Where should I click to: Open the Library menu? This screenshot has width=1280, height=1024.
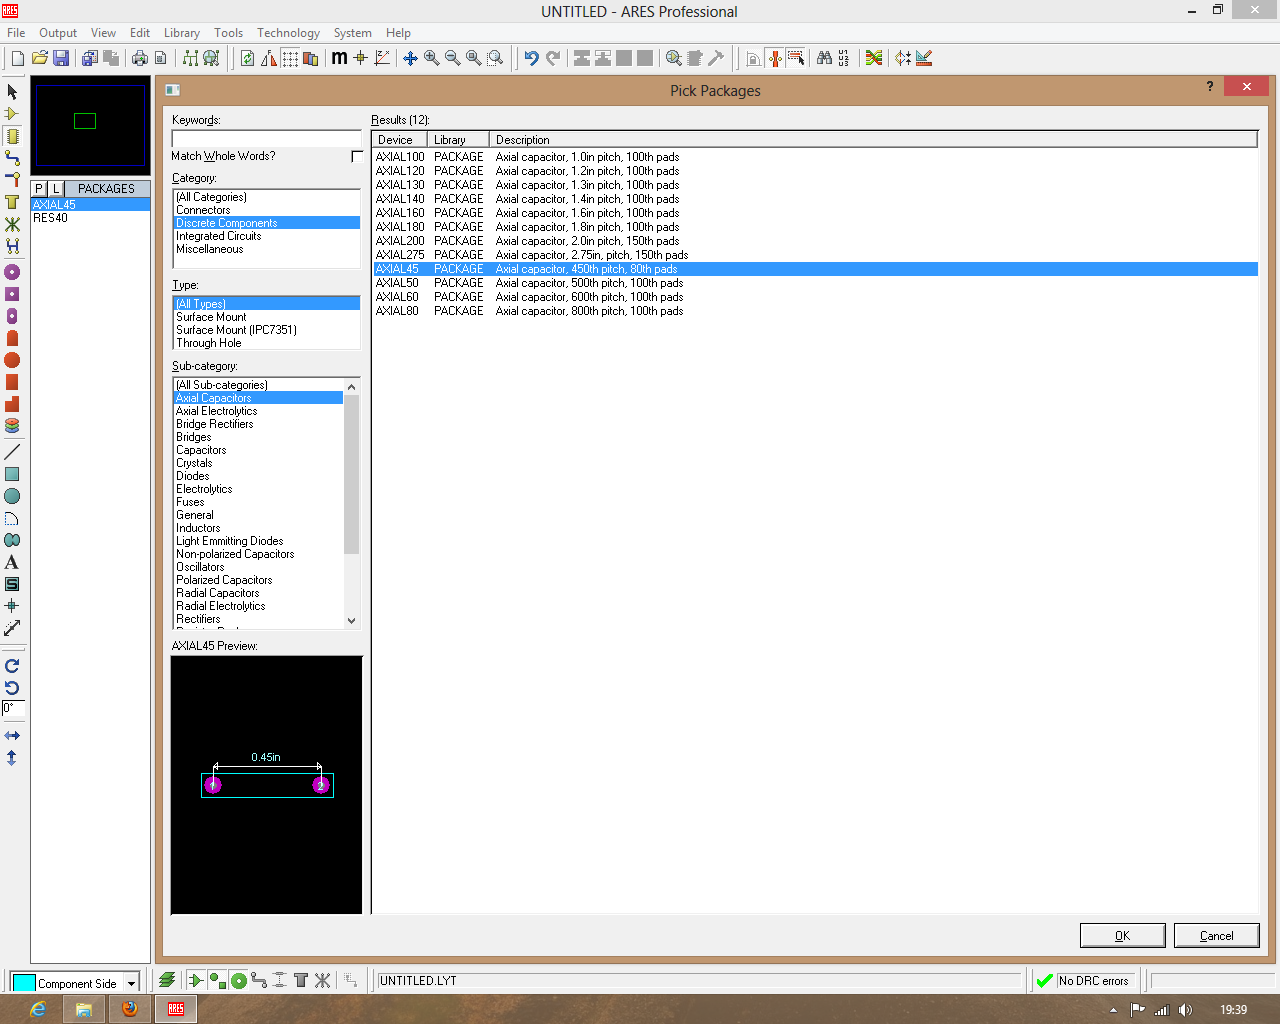click(x=182, y=33)
